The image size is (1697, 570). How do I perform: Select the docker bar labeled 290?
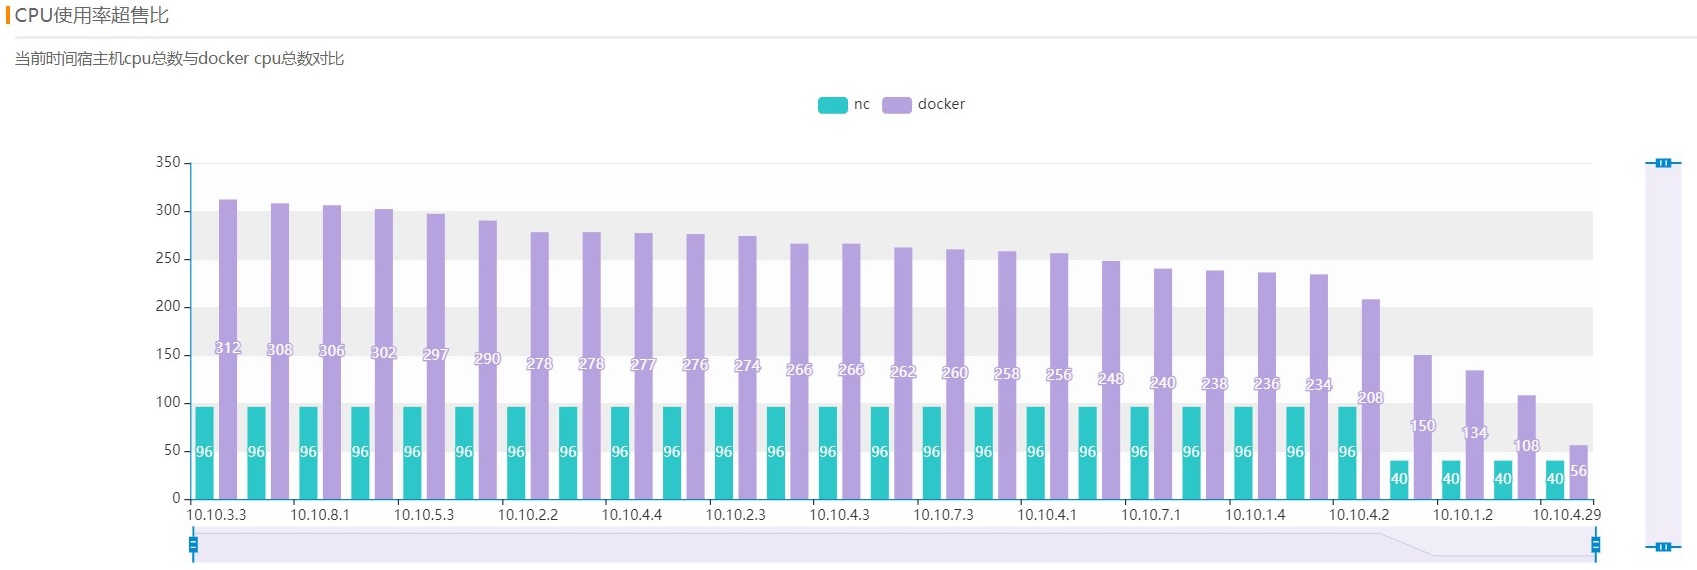click(488, 360)
